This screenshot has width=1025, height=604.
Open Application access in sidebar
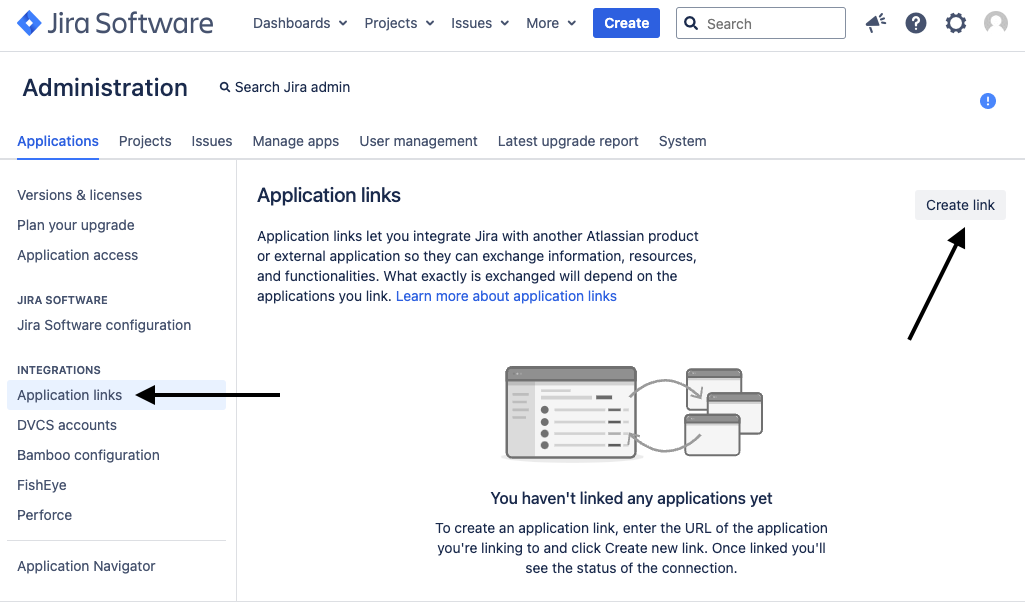(x=77, y=256)
